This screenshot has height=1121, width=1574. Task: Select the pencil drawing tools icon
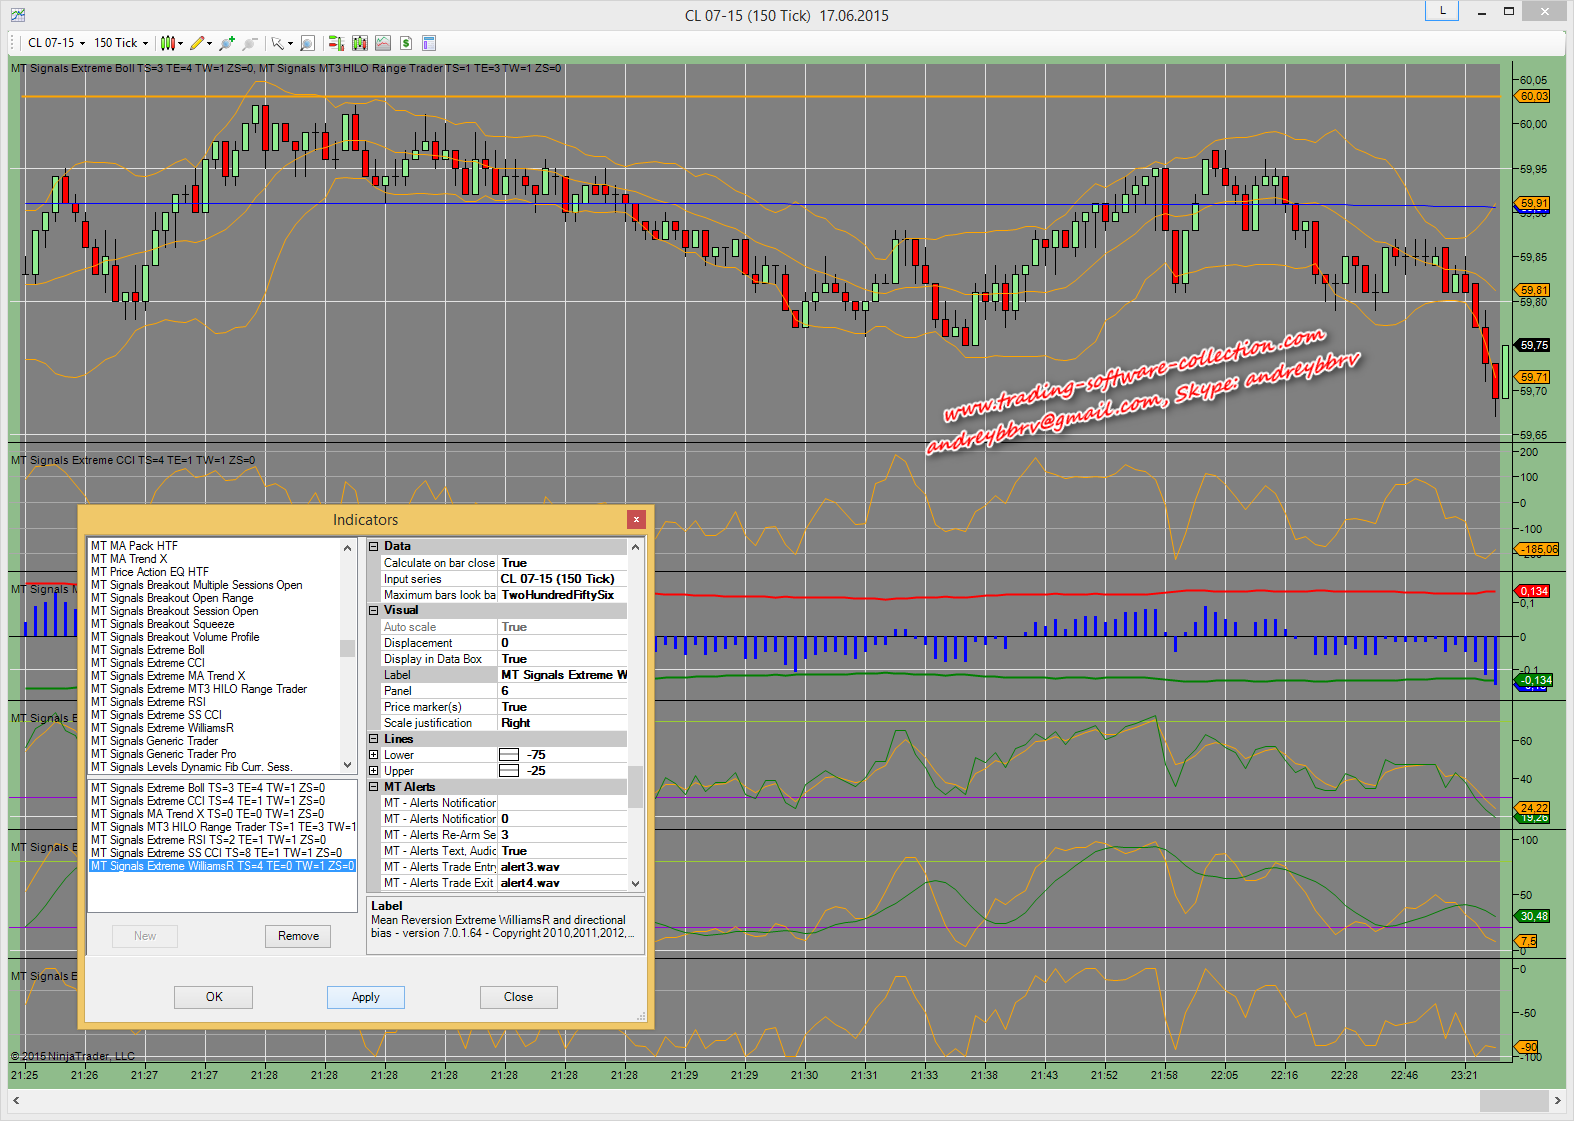click(x=198, y=43)
